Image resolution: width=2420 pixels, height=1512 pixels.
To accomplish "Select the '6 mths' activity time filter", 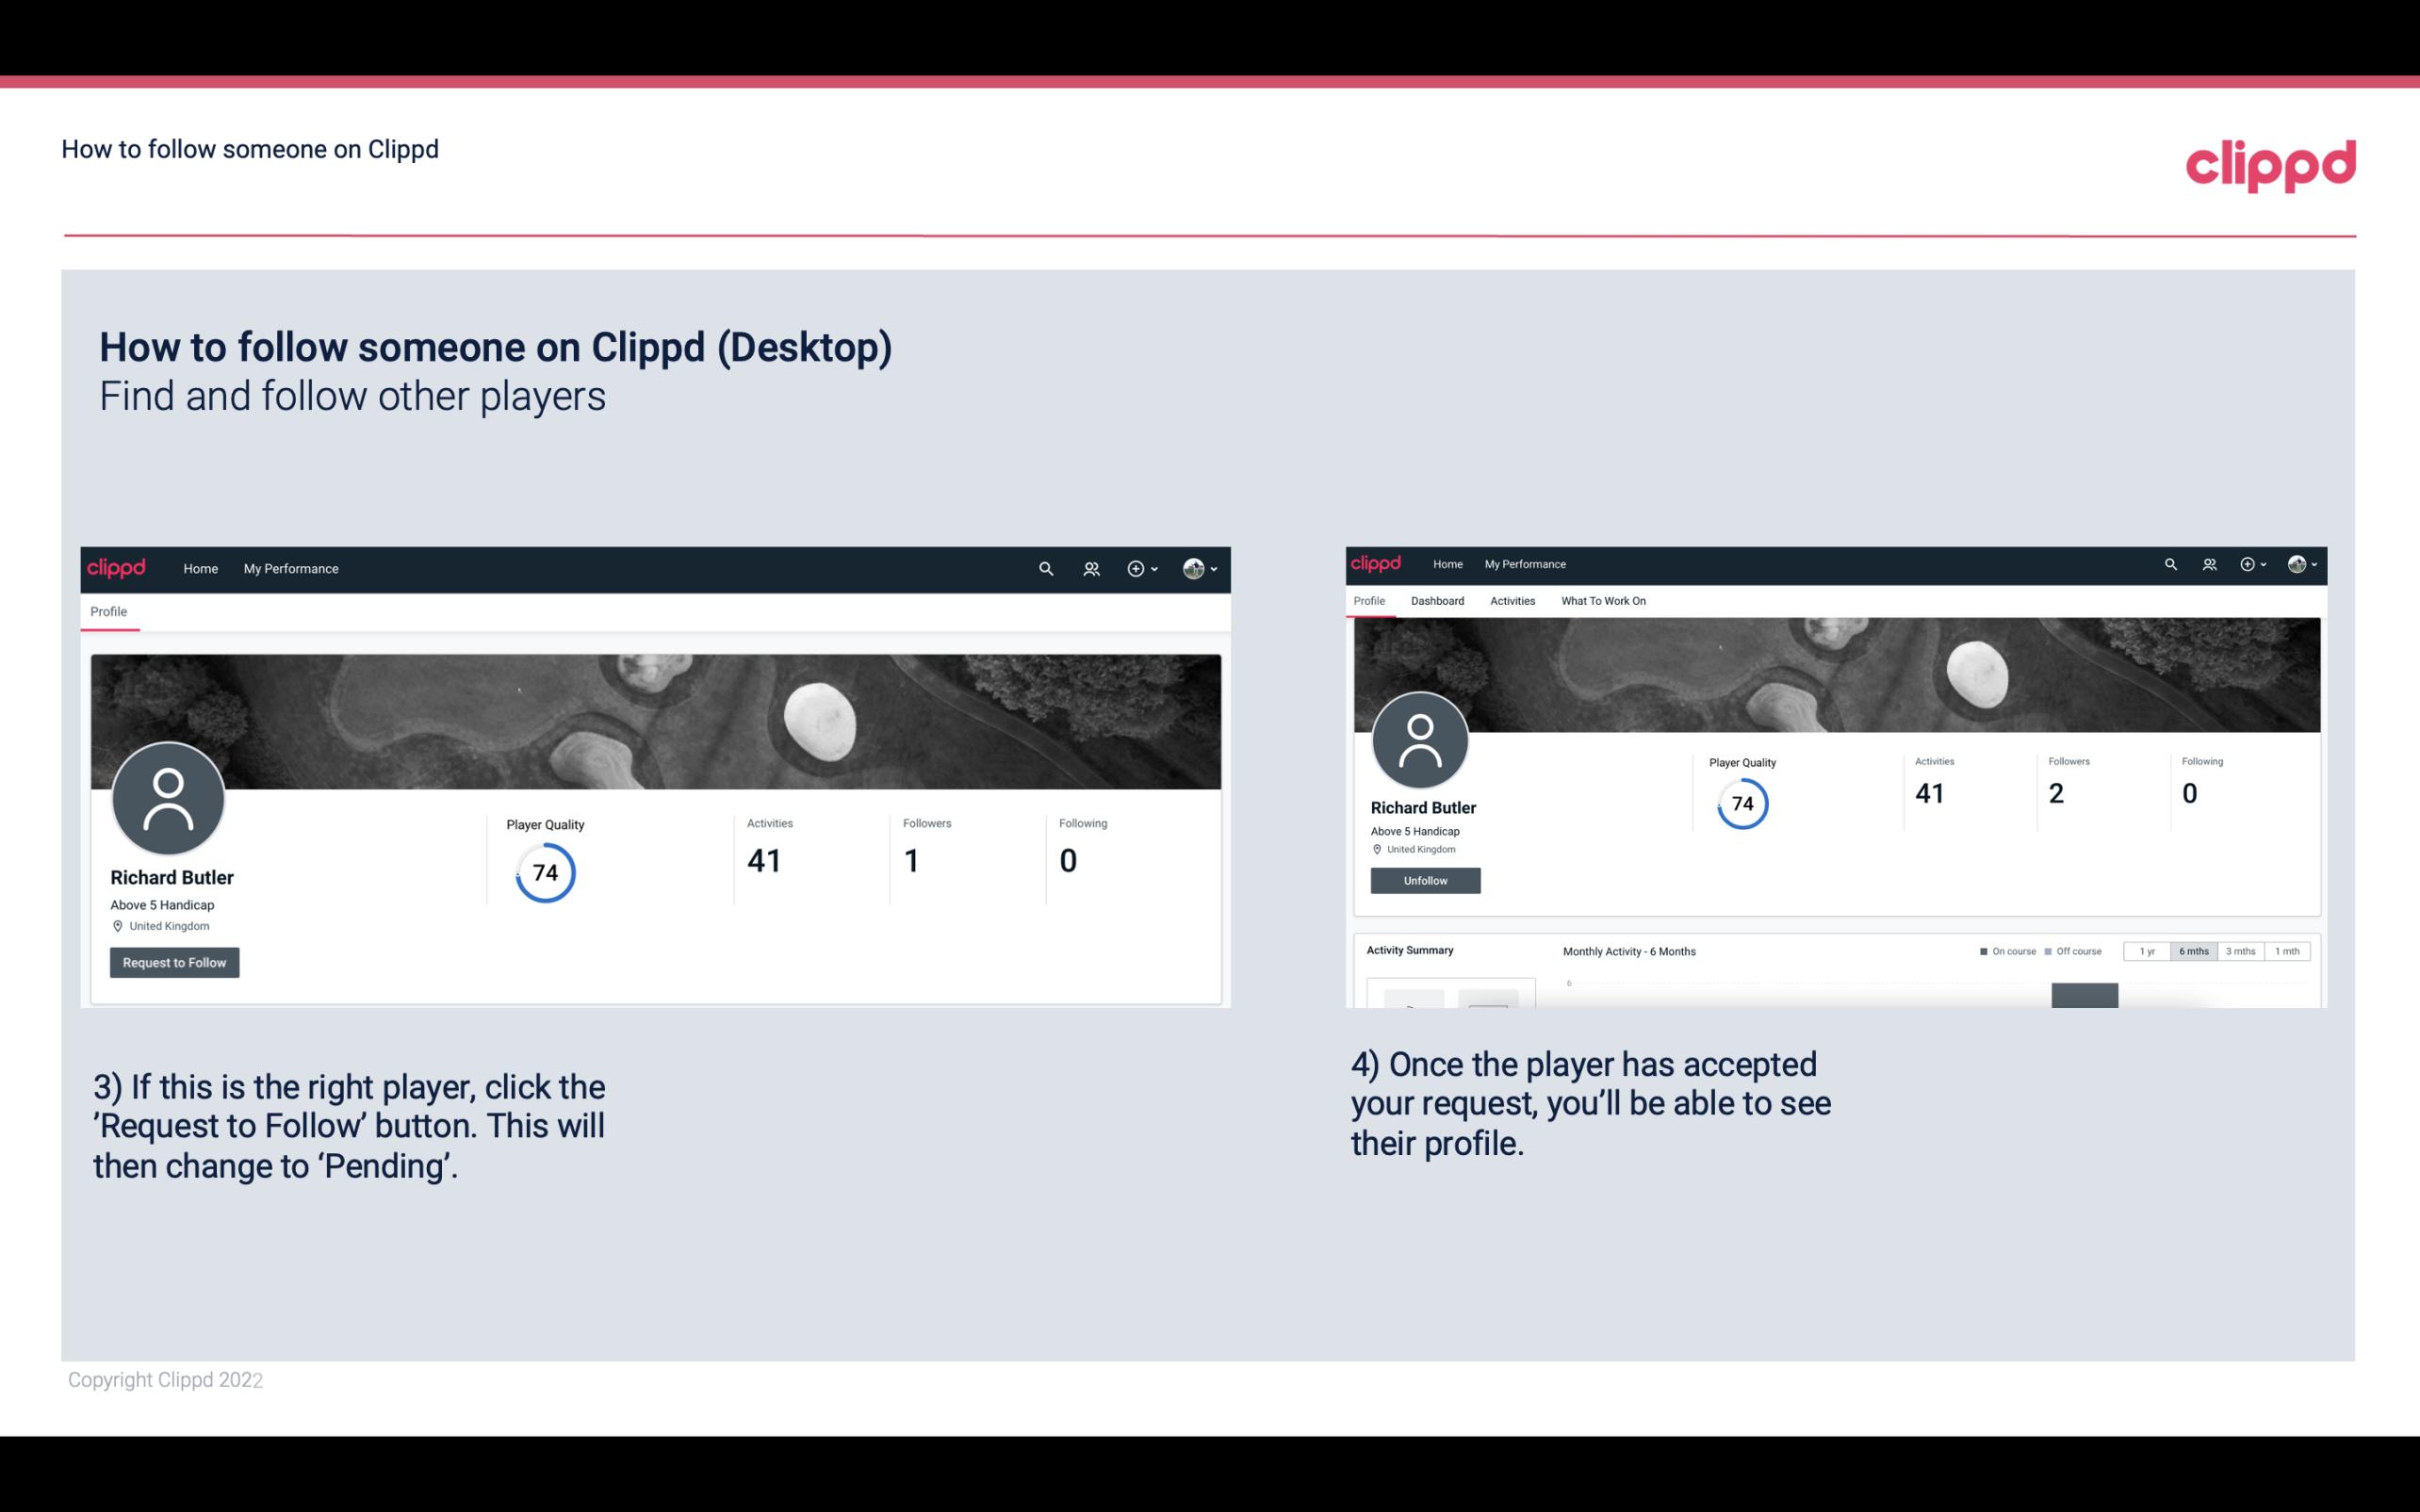I will (x=2194, y=950).
